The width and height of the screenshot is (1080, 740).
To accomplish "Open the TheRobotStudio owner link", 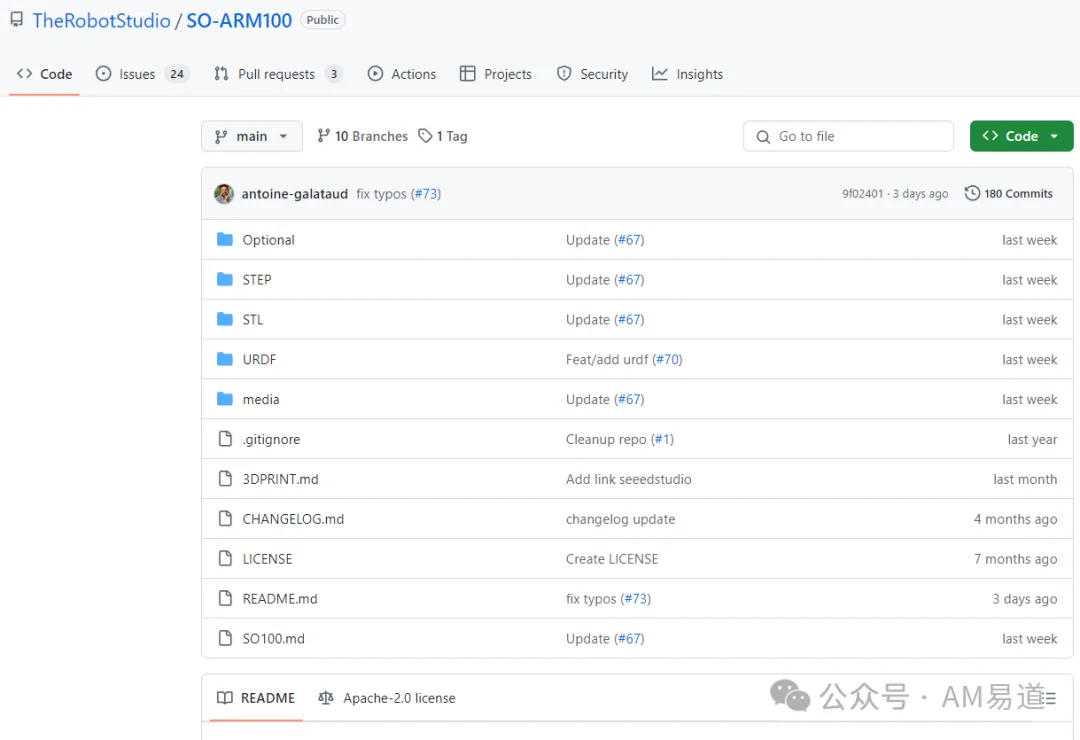I will pos(101,21).
